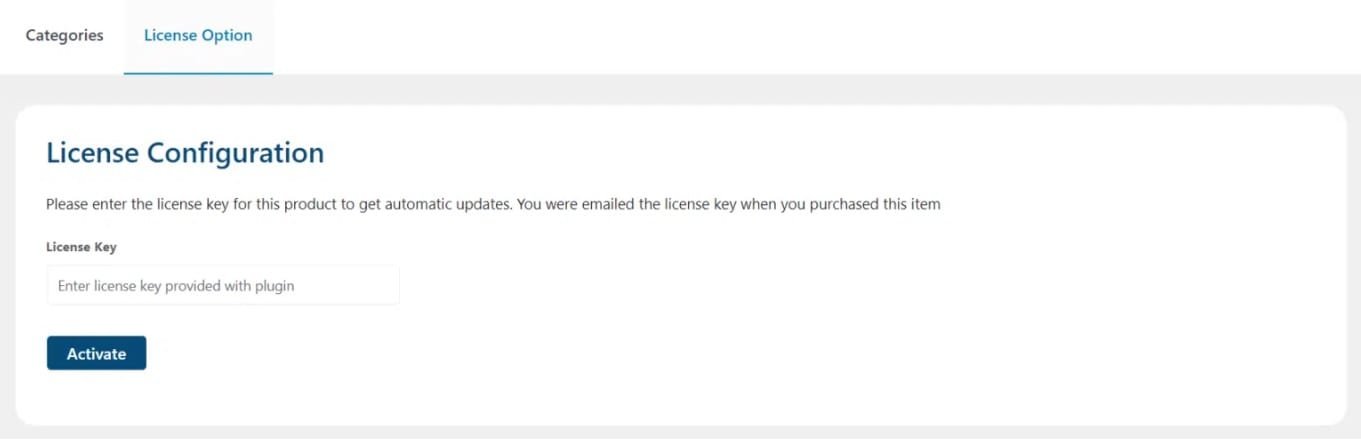Viewport: 1361px width, 440px height.
Task: Switch to the Categories tab
Action: click(64, 36)
